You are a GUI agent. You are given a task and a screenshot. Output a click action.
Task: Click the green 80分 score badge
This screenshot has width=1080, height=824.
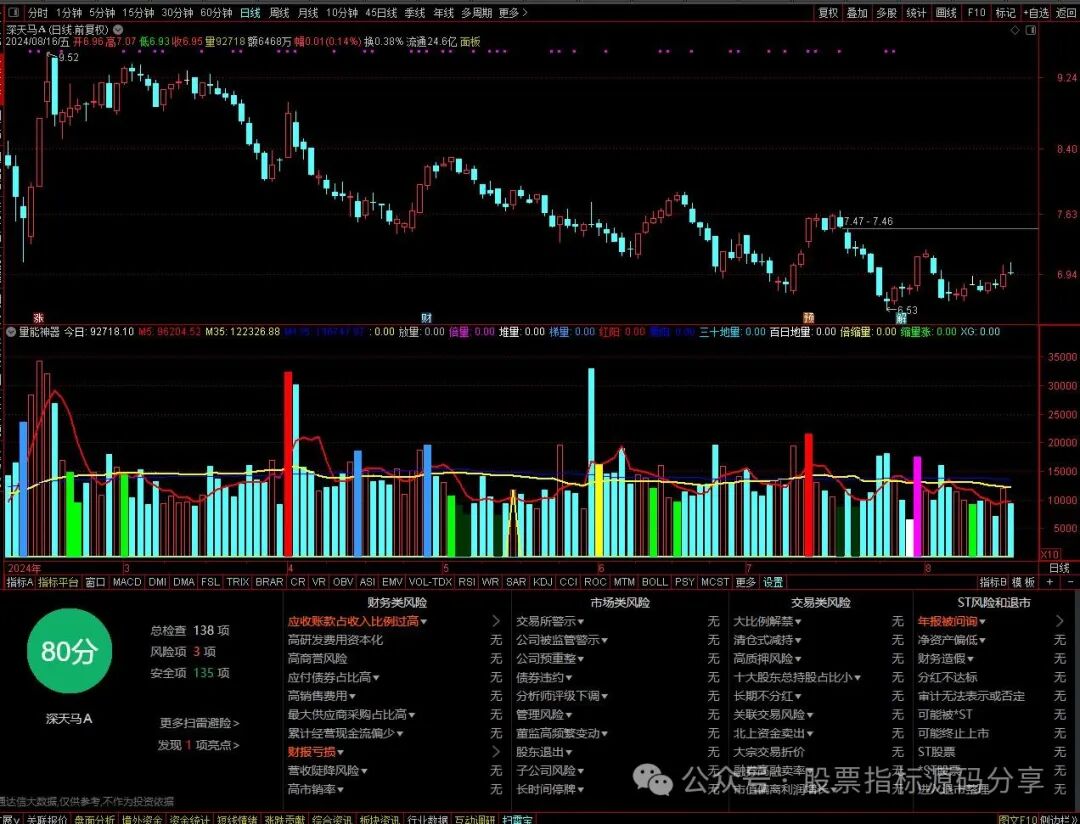point(69,650)
